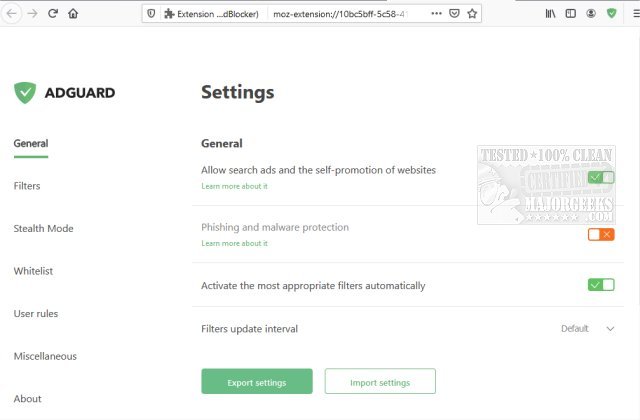Save page to Pocket

click(x=454, y=14)
